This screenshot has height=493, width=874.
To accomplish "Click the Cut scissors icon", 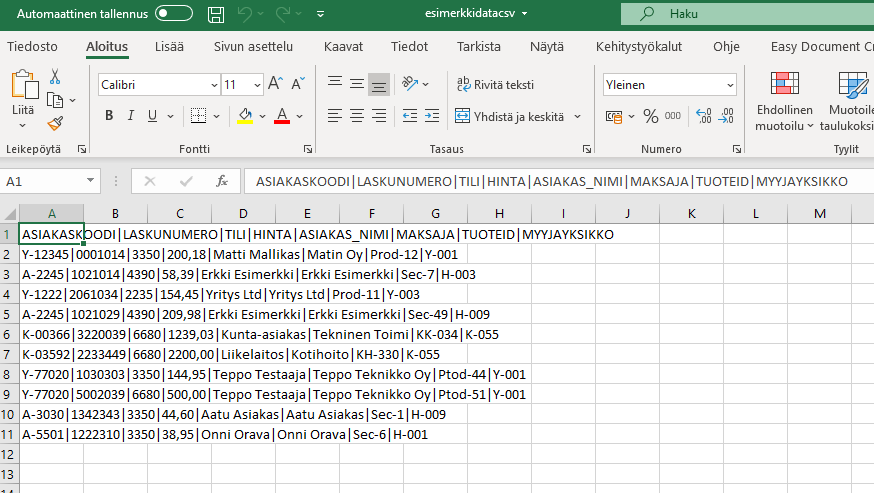I will click(x=55, y=76).
